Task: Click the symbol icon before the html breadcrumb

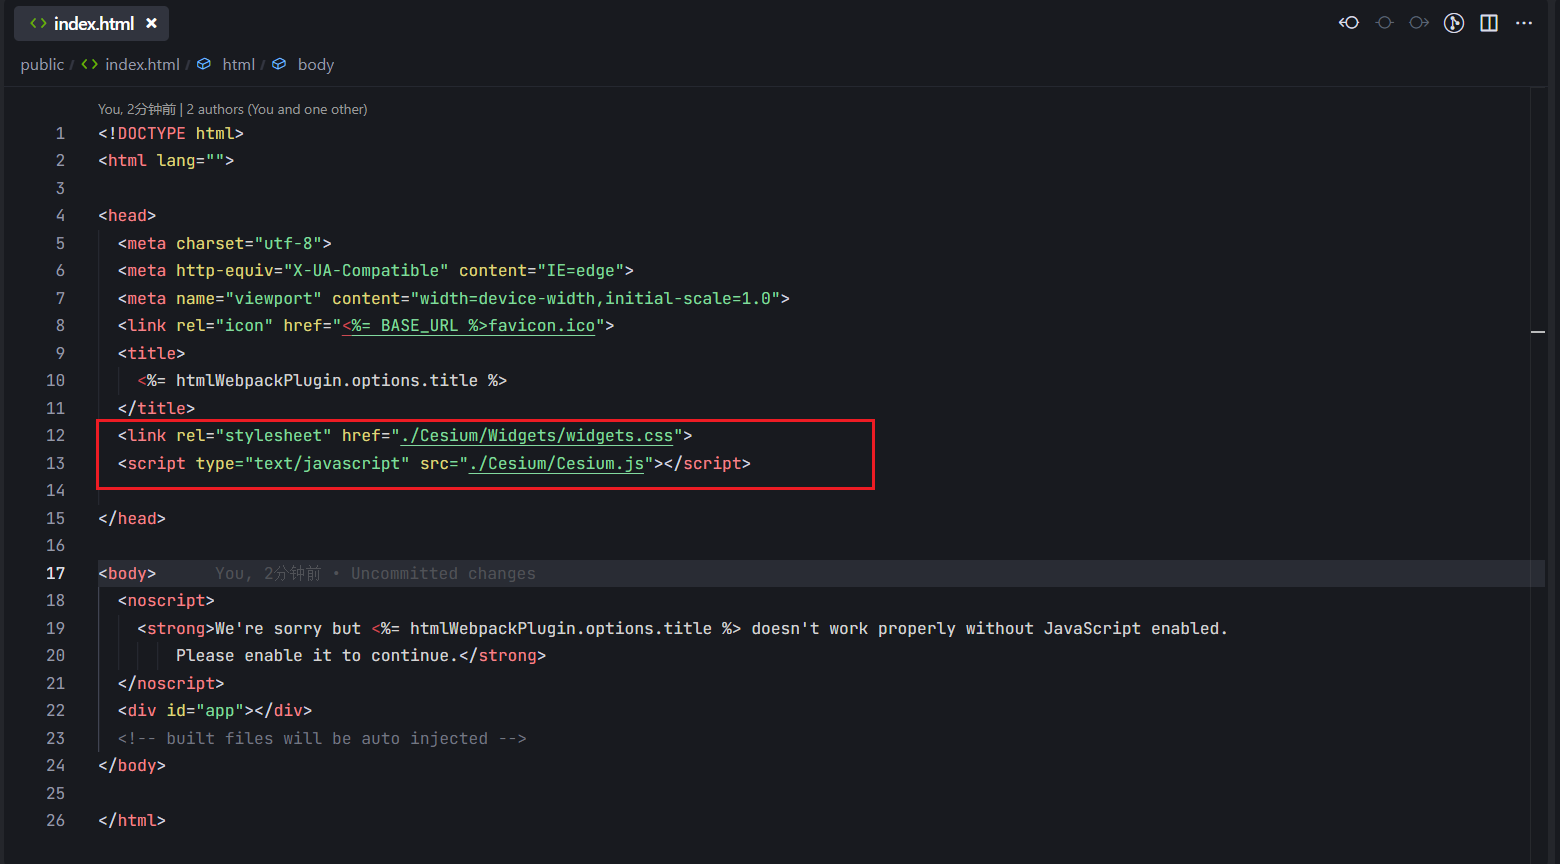Action: click(x=204, y=64)
